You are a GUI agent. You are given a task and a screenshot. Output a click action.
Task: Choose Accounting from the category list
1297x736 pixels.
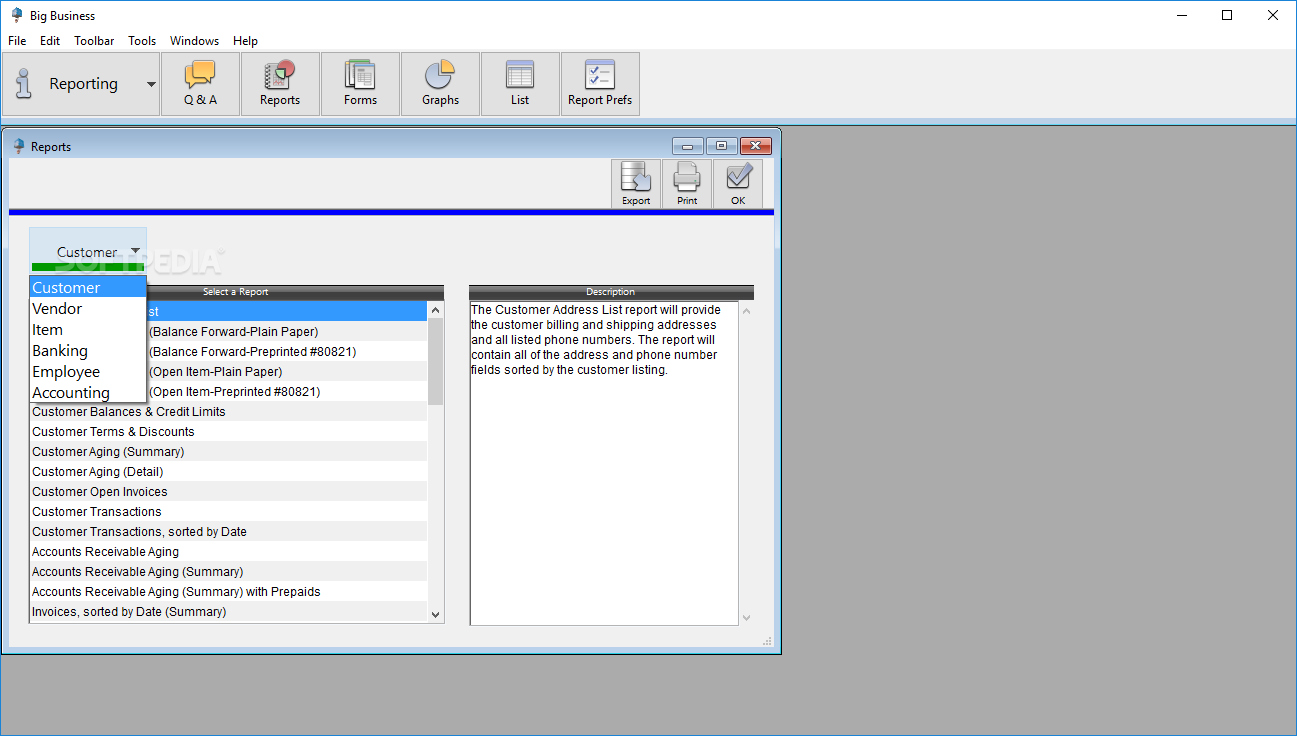coord(88,393)
